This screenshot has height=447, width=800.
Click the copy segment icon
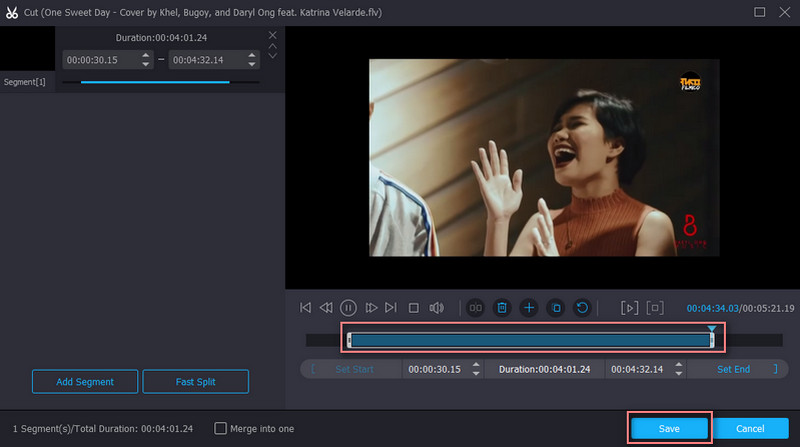click(556, 308)
